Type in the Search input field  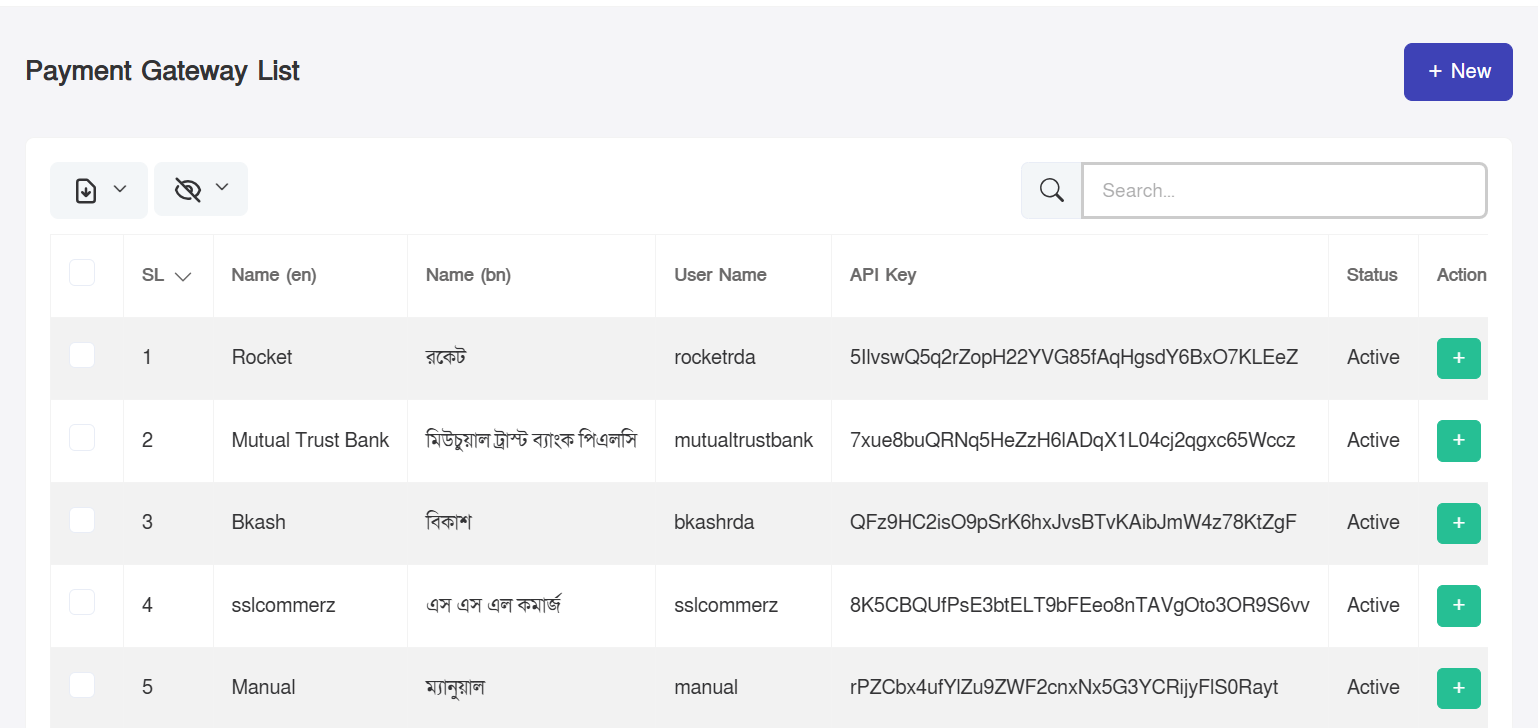(x=1284, y=190)
